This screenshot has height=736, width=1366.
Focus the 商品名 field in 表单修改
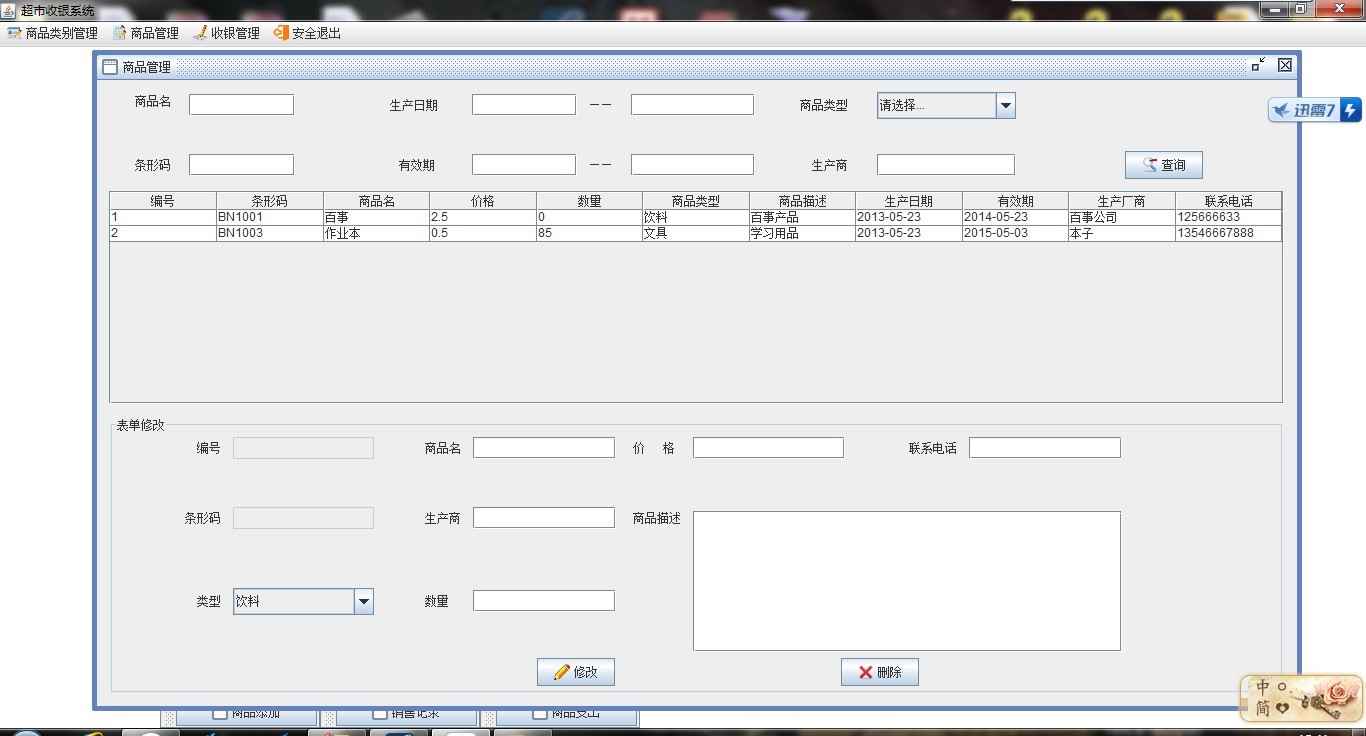(x=544, y=447)
